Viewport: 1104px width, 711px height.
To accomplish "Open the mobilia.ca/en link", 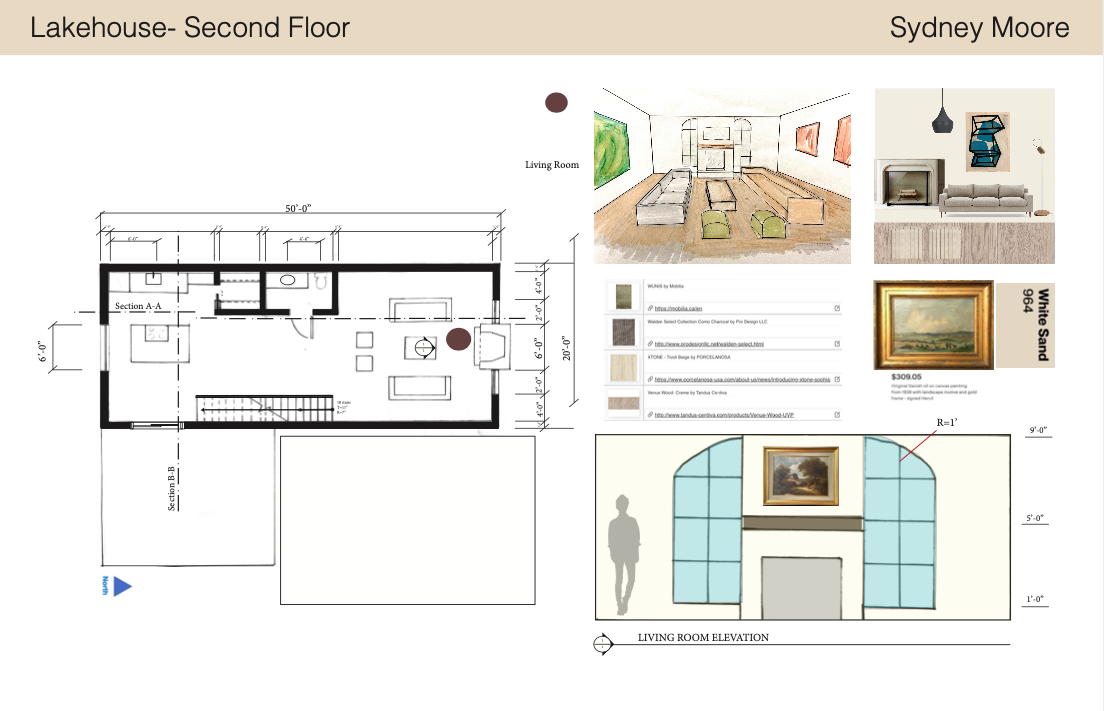I will click(x=678, y=308).
